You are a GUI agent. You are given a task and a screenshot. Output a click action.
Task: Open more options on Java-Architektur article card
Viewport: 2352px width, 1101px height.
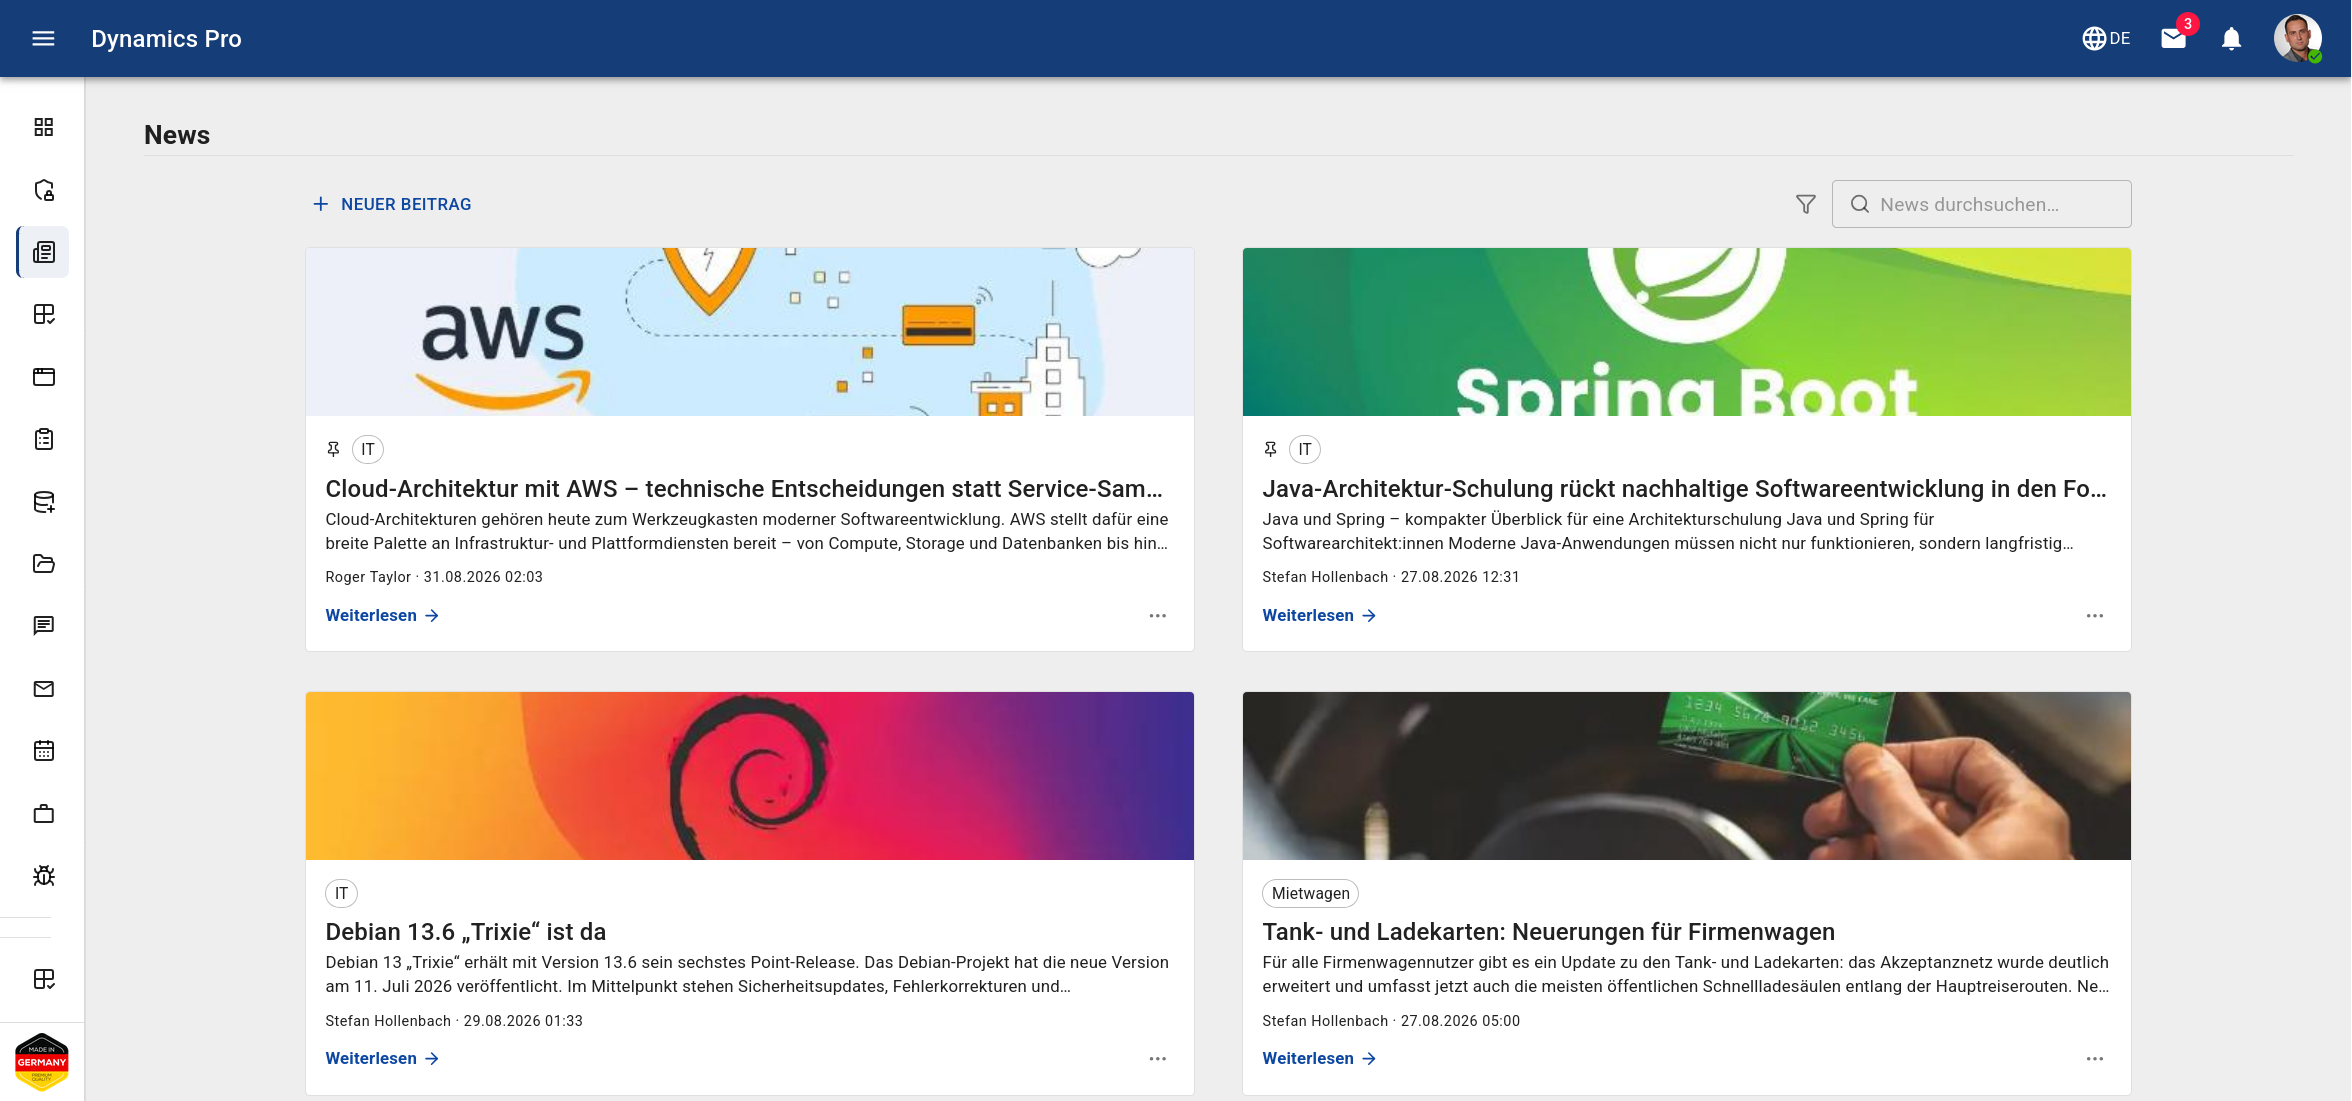[x=2094, y=616]
